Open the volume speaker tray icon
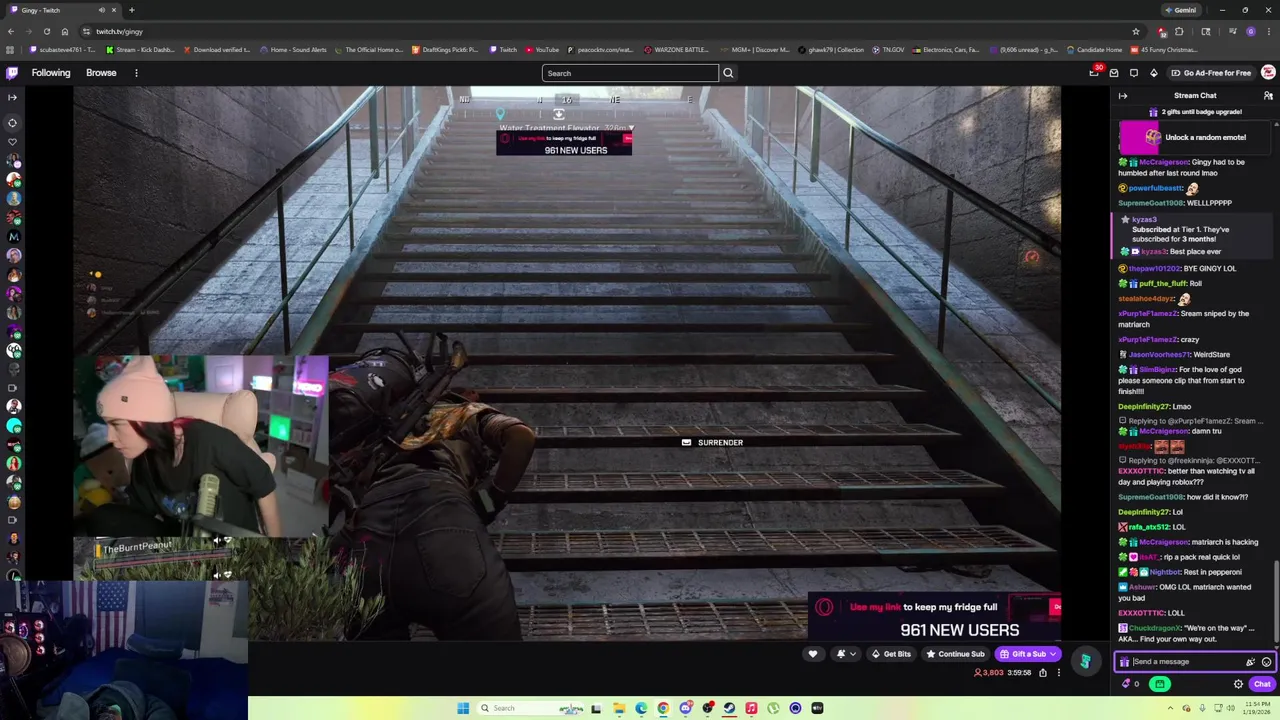This screenshot has width=1280, height=720. (x=1231, y=708)
